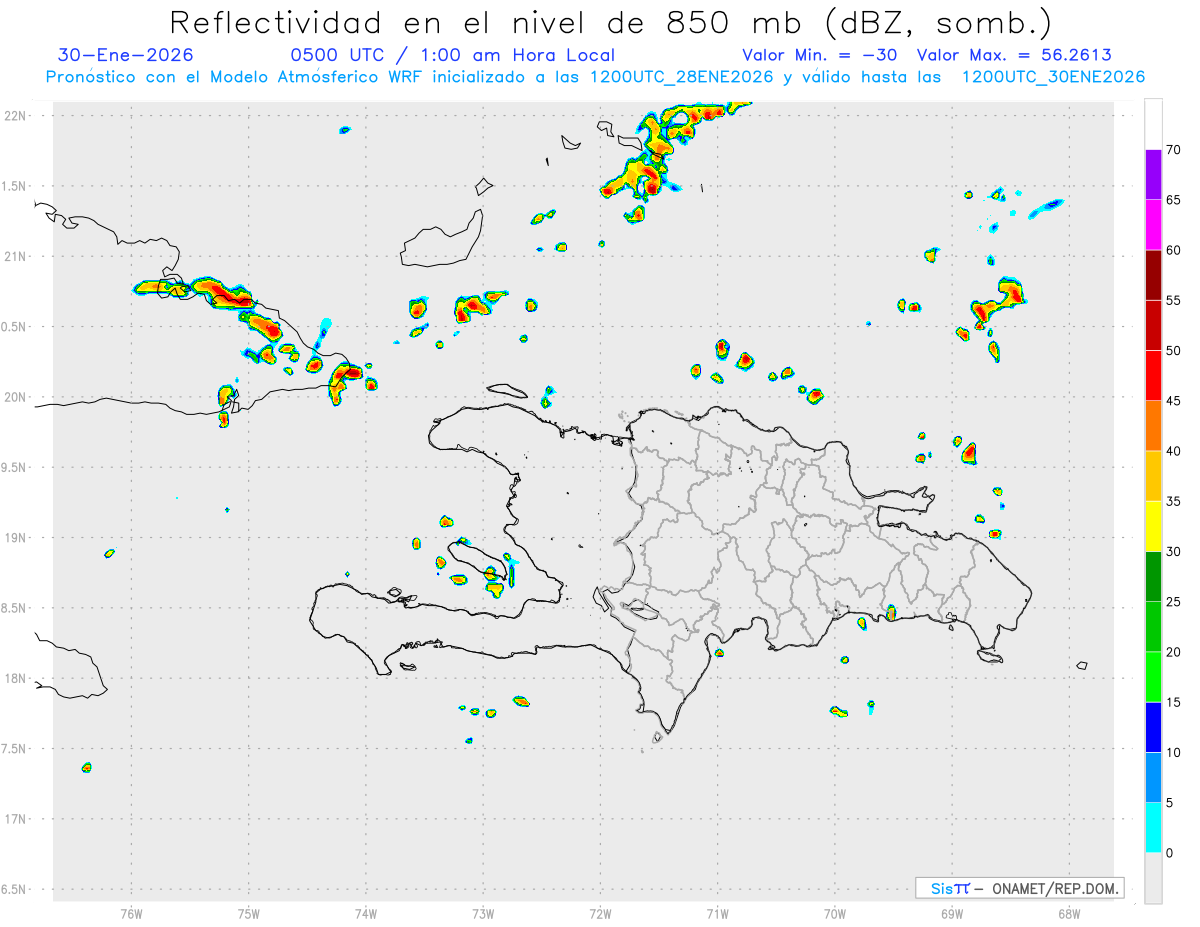Click the '0' colorbar tick label
The width and height of the screenshot is (1200, 927).
pyautogui.click(x=1170, y=853)
